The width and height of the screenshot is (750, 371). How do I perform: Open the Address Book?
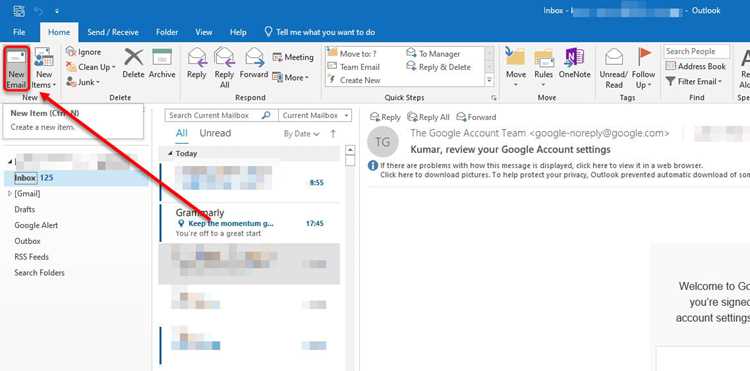point(696,66)
